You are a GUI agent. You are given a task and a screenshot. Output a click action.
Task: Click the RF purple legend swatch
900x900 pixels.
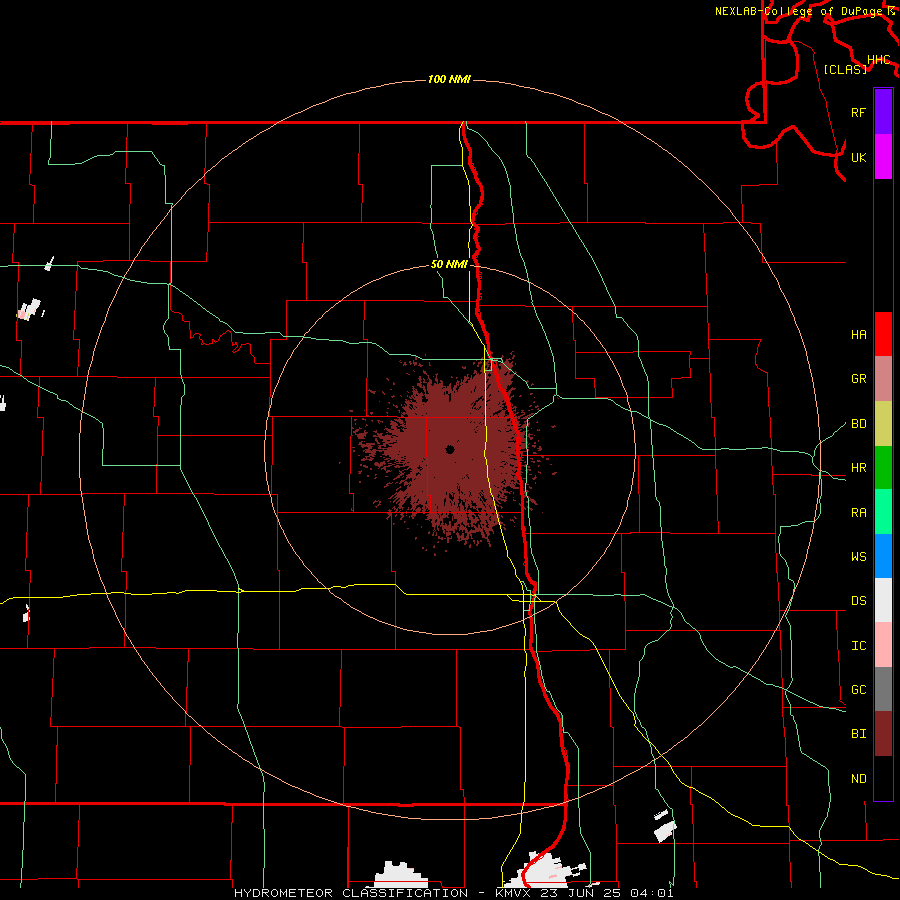883,112
